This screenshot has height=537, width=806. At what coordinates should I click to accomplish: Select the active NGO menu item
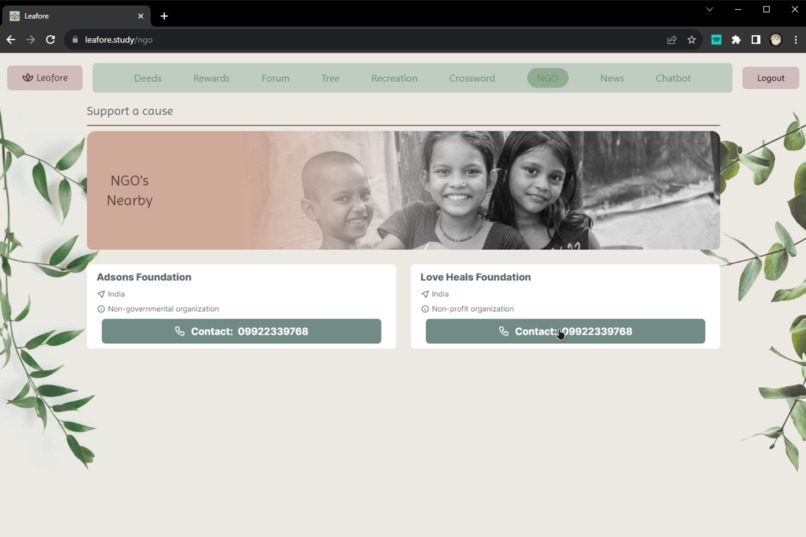click(x=547, y=78)
